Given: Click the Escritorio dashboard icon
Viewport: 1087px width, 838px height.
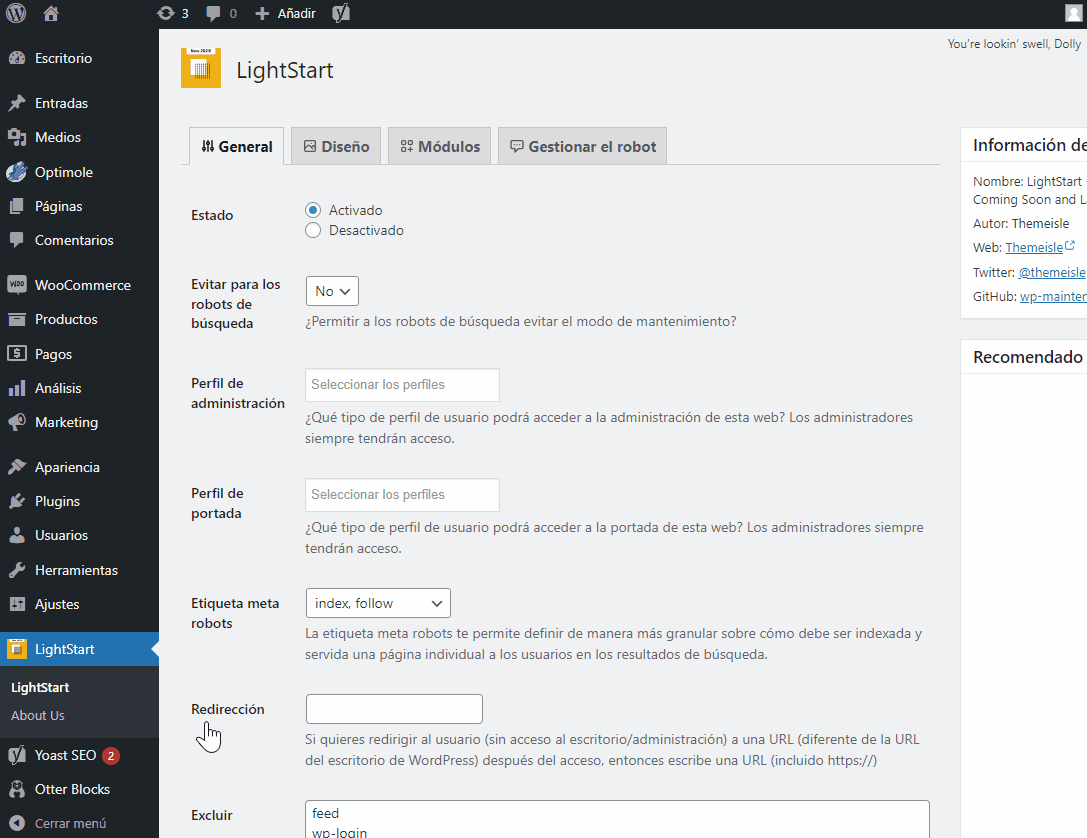Looking at the screenshot, I should pos(17,58).
